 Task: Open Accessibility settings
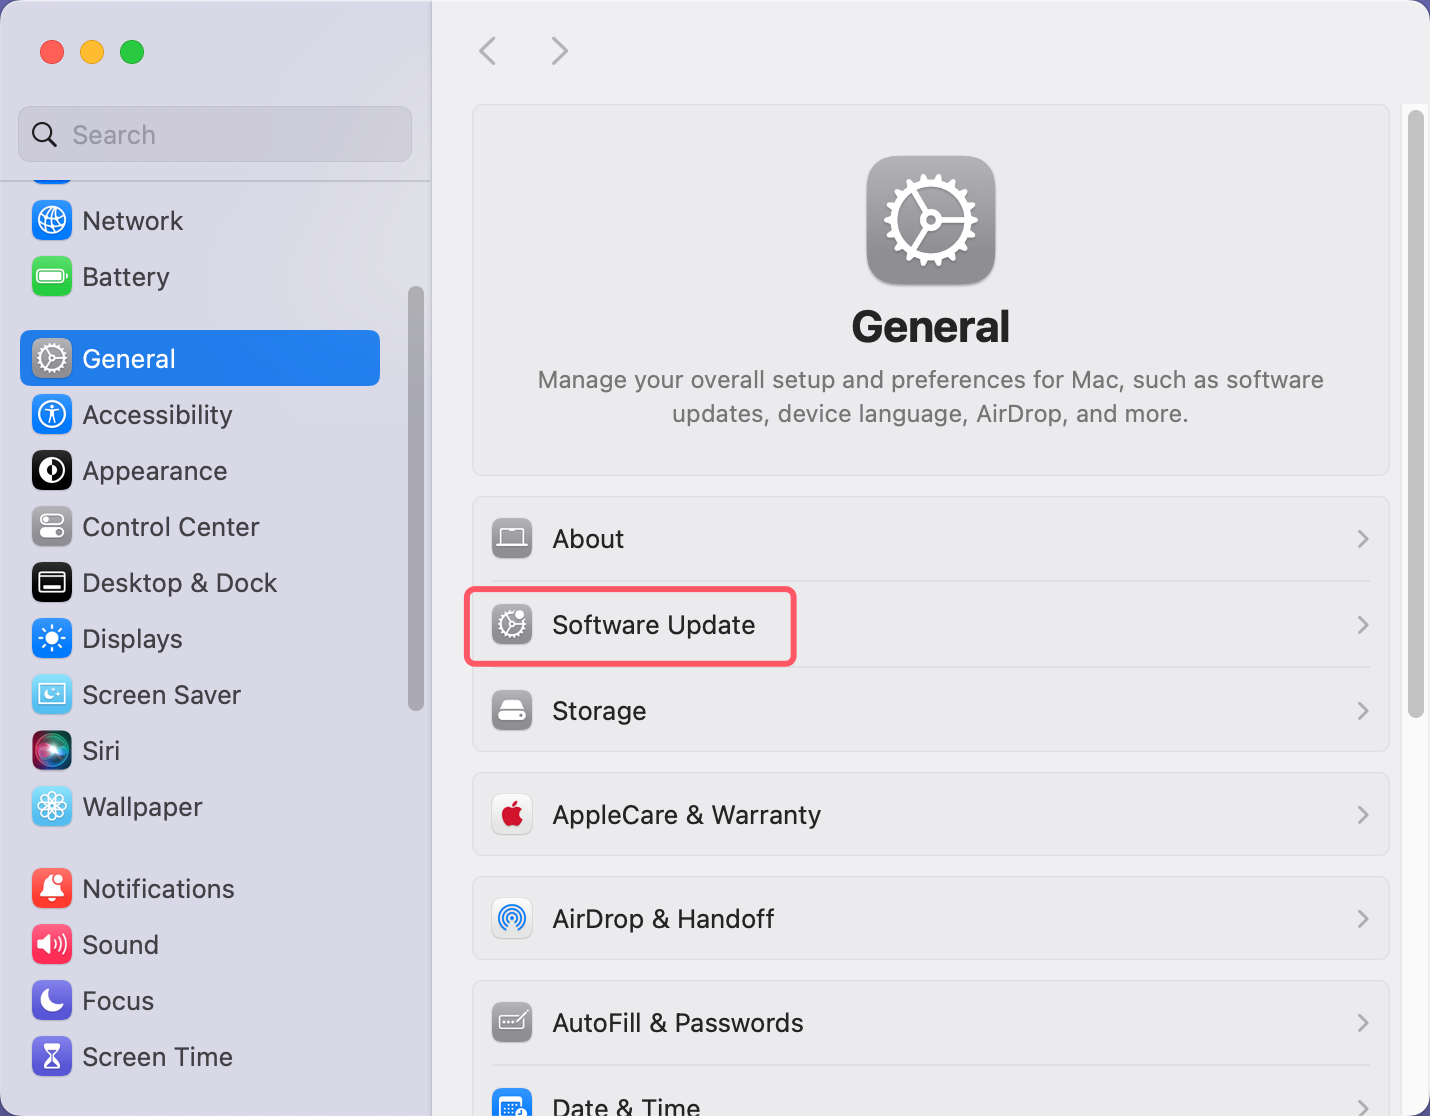pyautogui.click(x=157, y=414)
